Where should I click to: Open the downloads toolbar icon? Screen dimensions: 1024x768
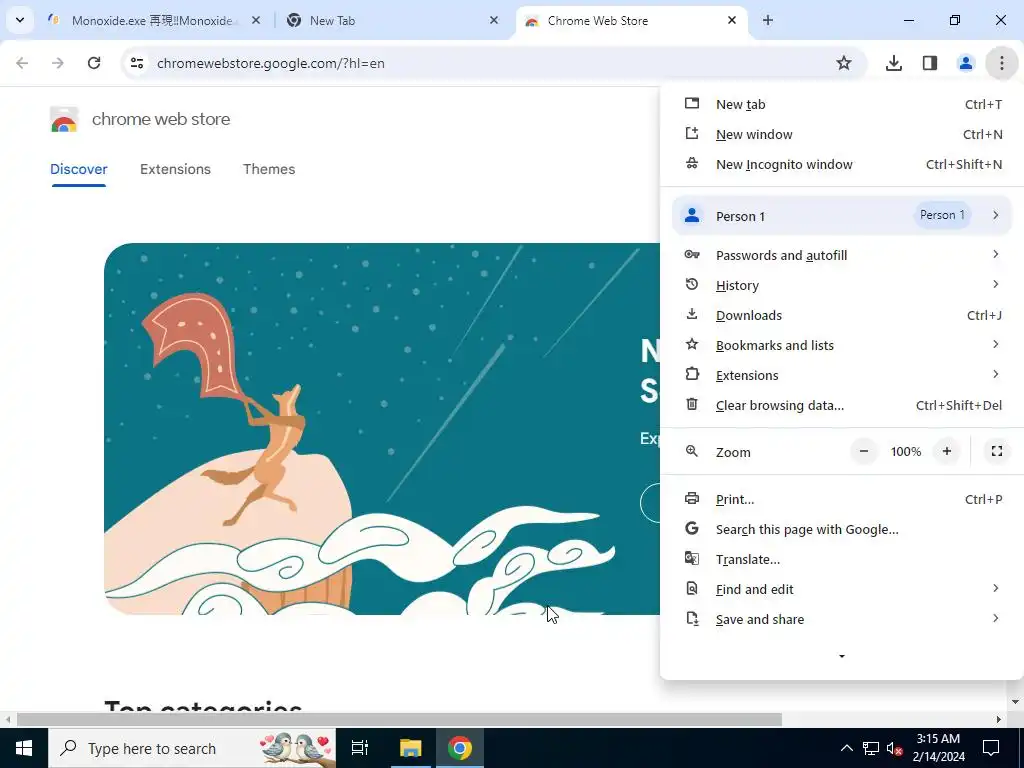[894, 63]
